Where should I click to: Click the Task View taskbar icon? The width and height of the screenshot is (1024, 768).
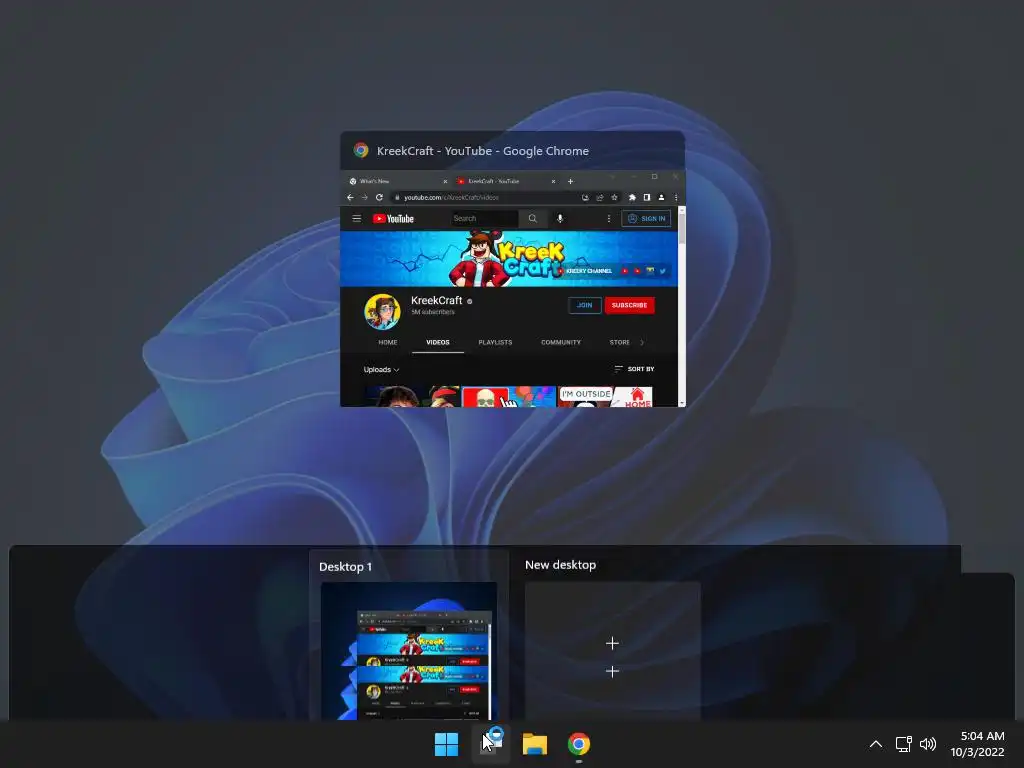[490, 743]
